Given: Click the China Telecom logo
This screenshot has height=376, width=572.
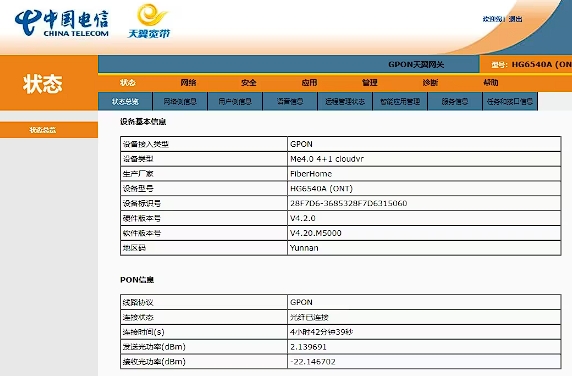Looking at the screenshot, I should pos(62,23).
